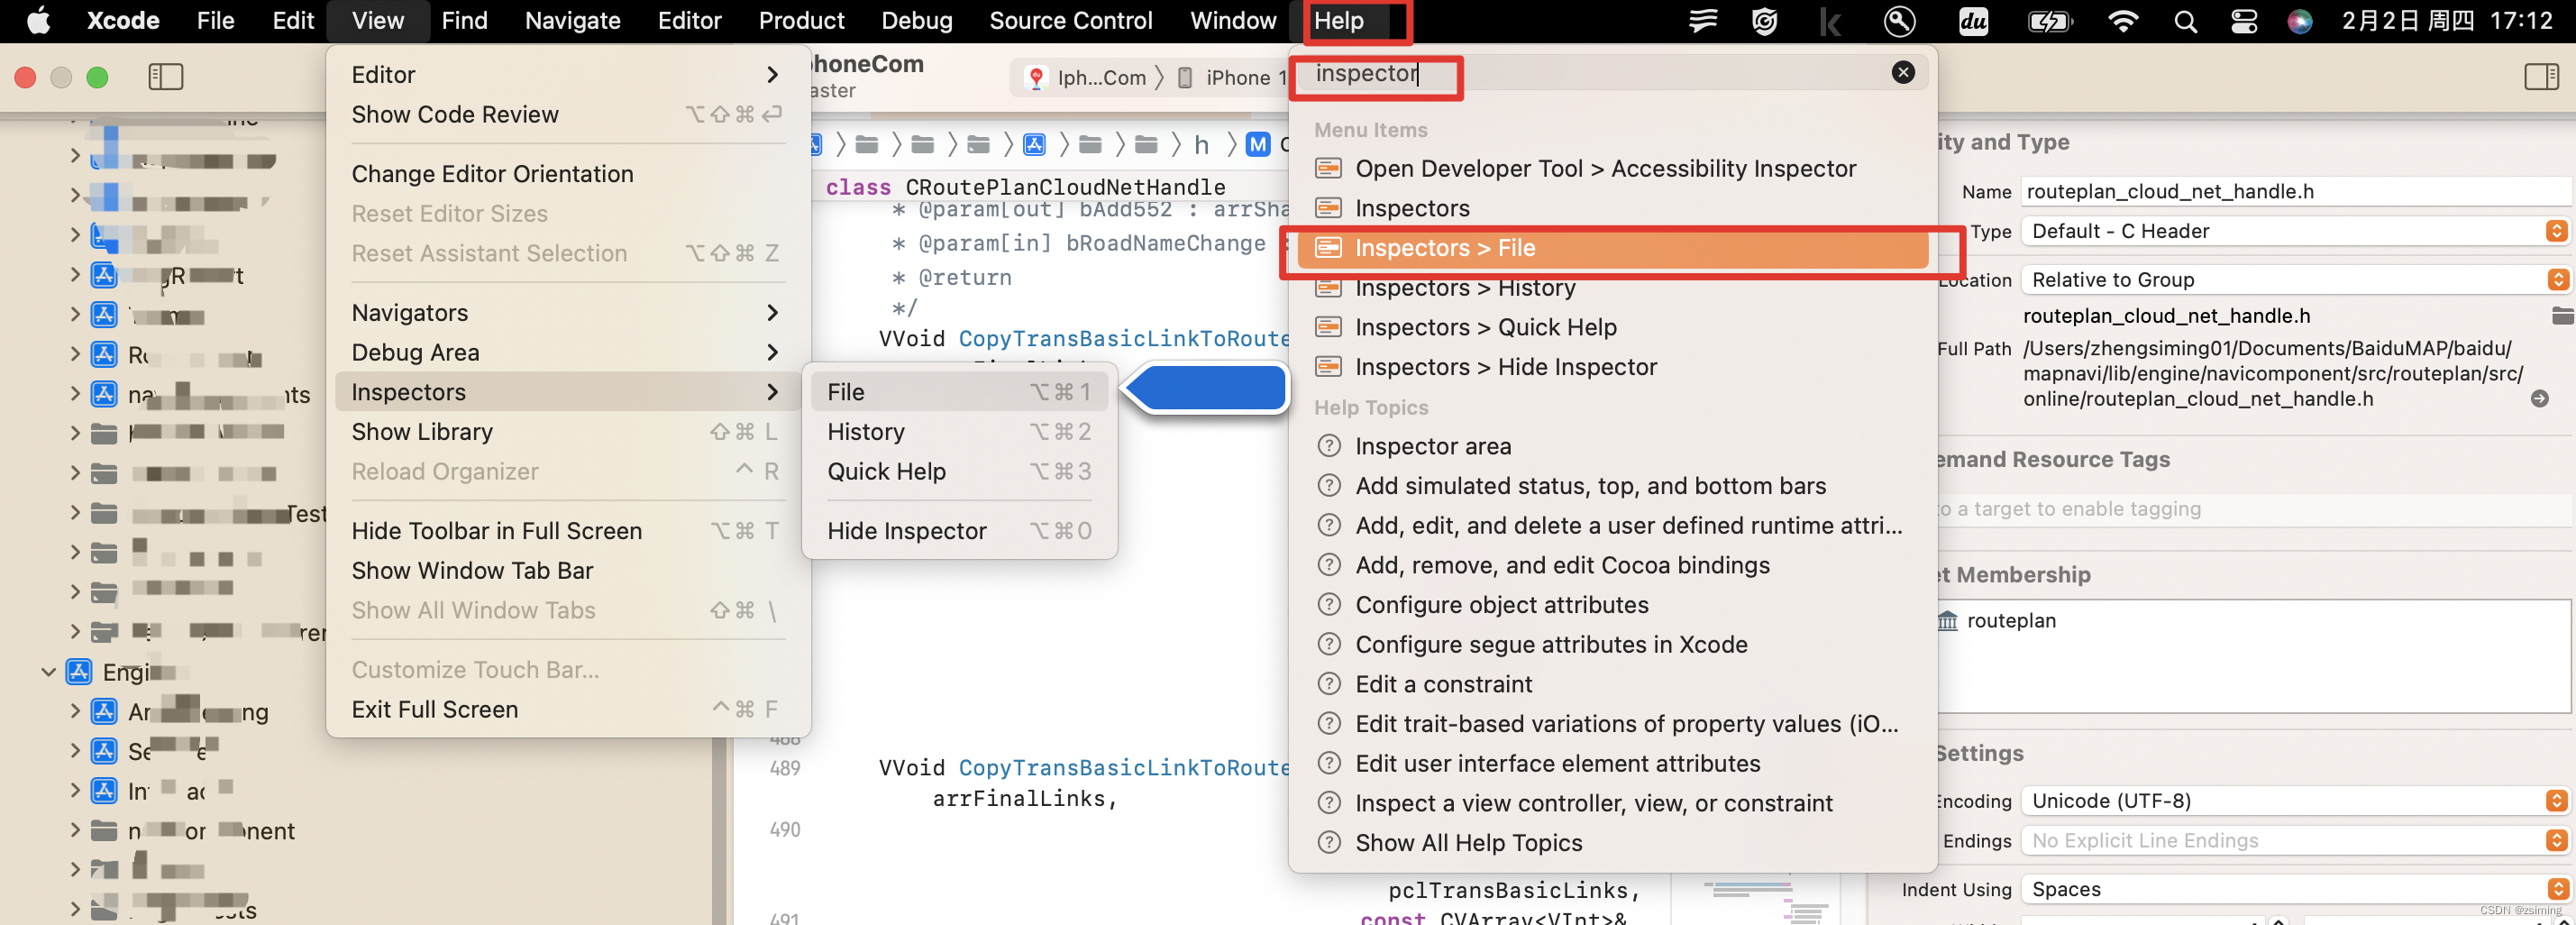2576x925 pixels.
Task: Toggle the navigator sidebar button
Action: [x=166, y=77]
